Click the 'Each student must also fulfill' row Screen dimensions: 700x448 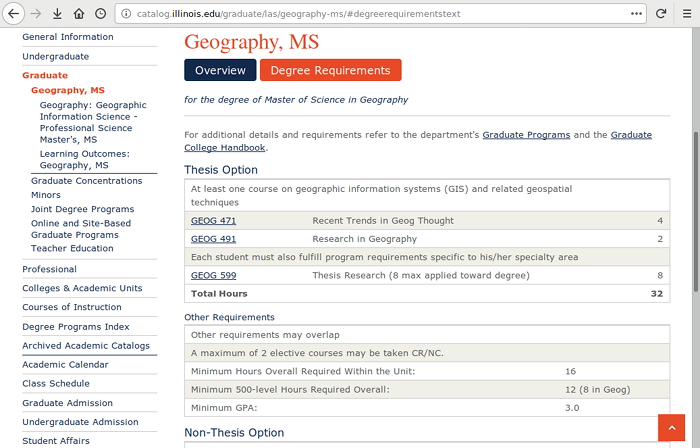coord(427,257)
